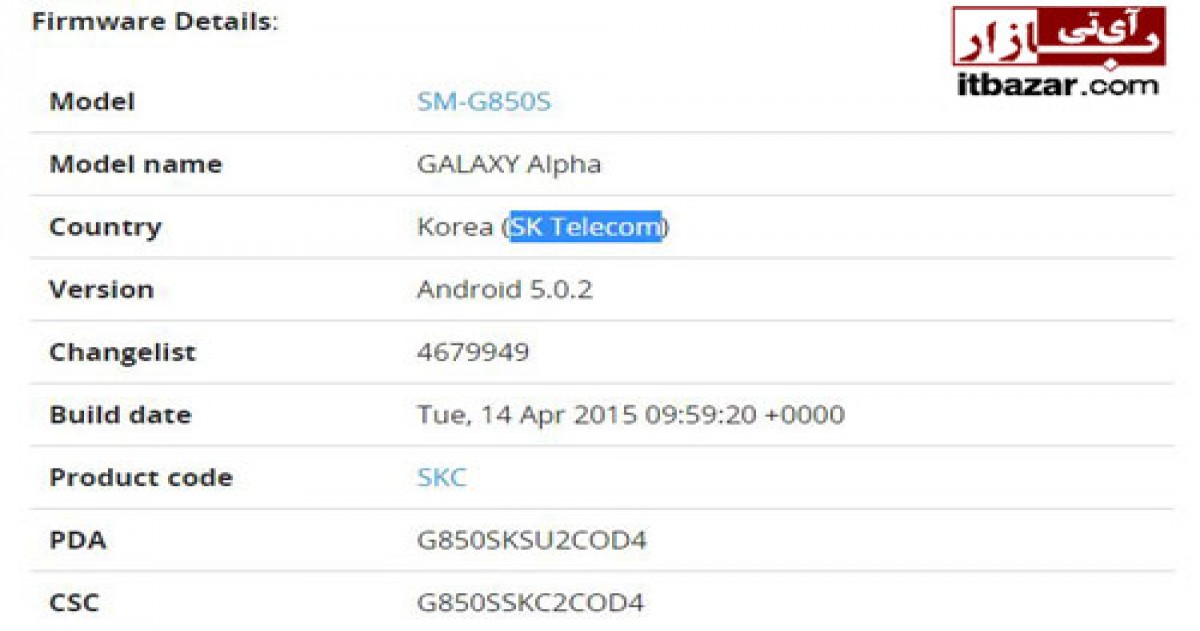Screen dimensions: 1200x631
Task: Click the itbazar.com text under the logo
Action: 1058,85
